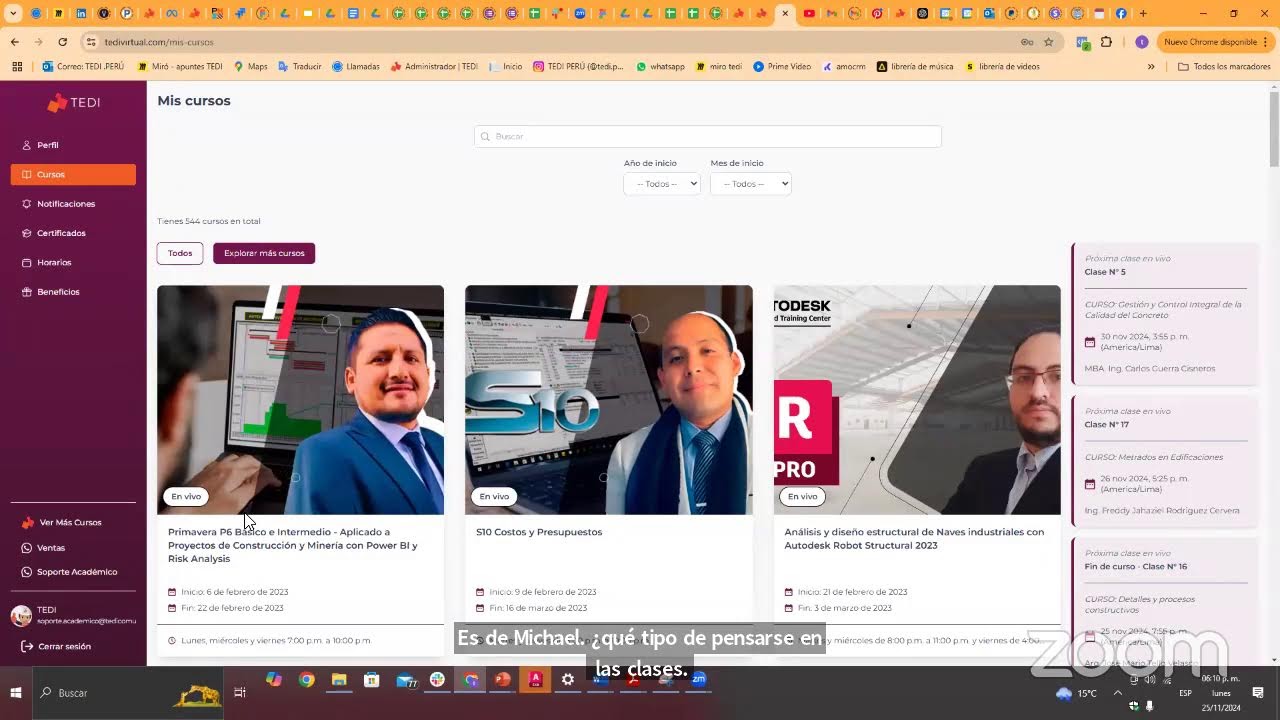
Task: Open the Clase N° 17 upcoming class card
Action: tap(1165, 460)
